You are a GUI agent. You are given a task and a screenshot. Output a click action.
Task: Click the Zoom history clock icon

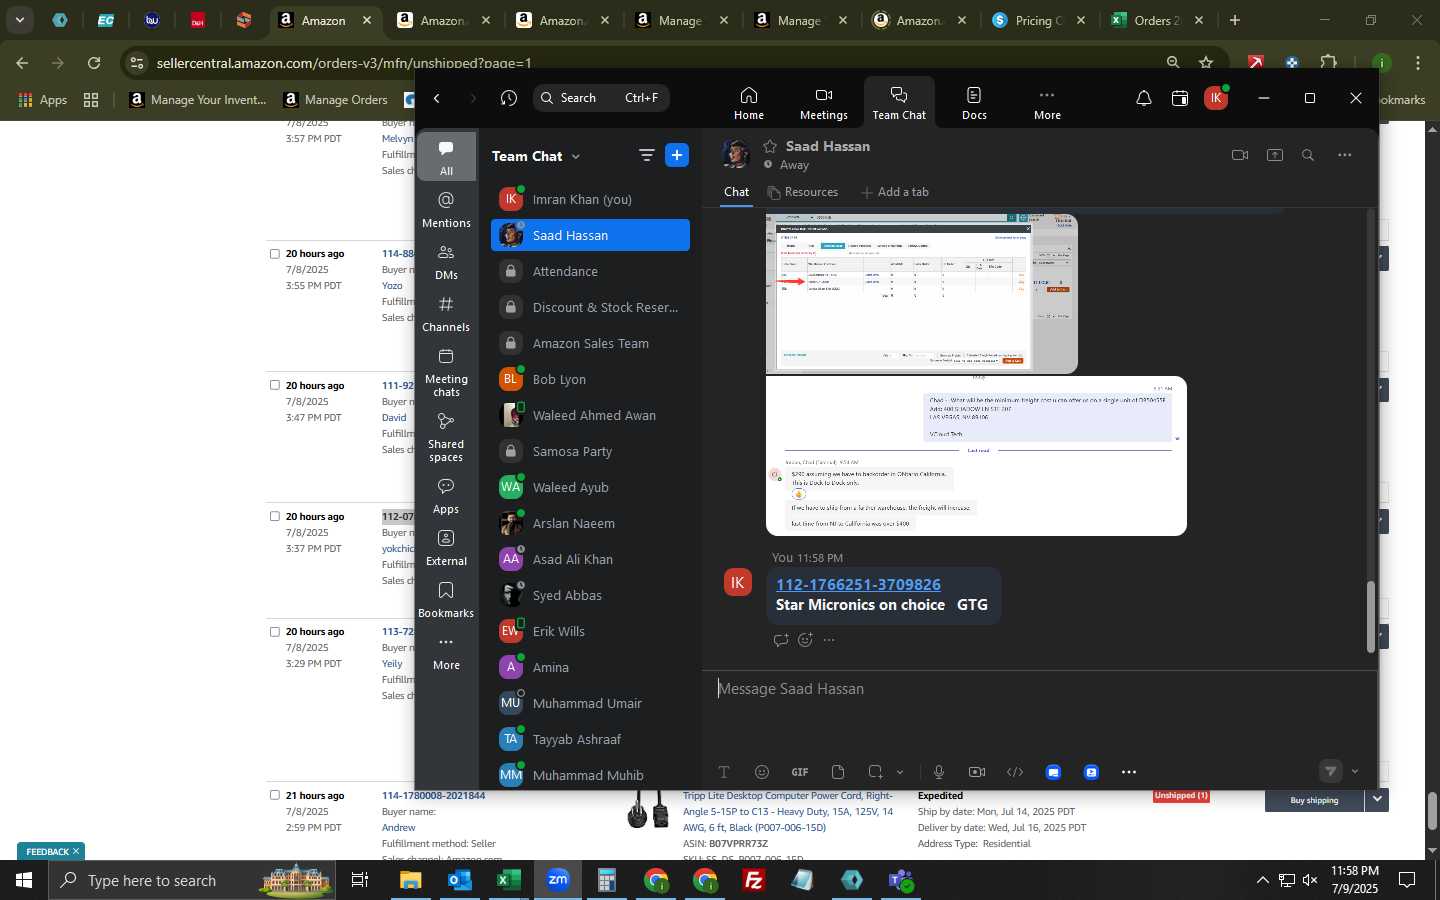pyautogui.click(x=509, y=98)
